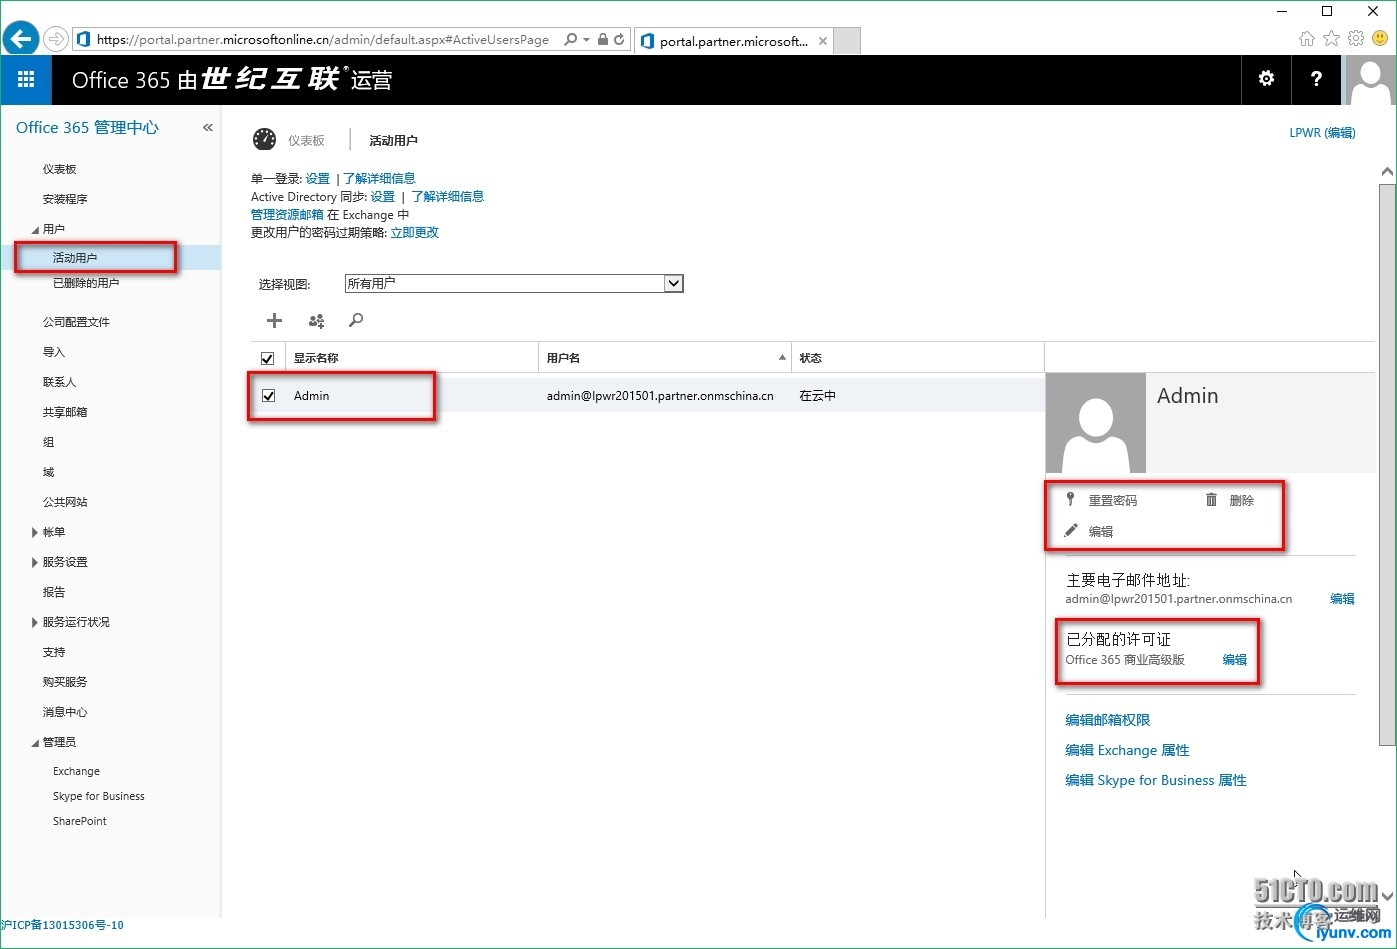Open 已删除的用户 in navigation
1397x949 pixels.
86,283
